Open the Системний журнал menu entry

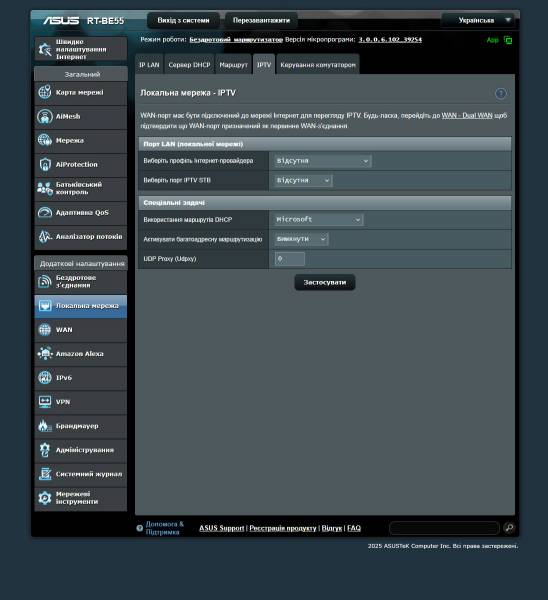click(81, 474)
